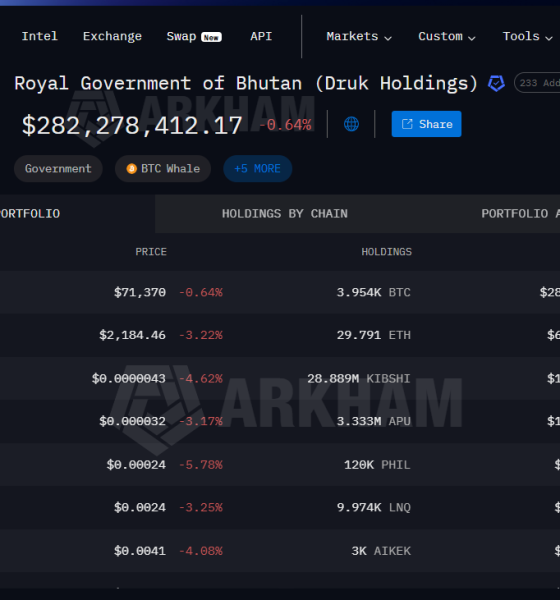The image size is (560, 600).
Task: Expand the Custom dropdown menu
Action: pos(447,36)
